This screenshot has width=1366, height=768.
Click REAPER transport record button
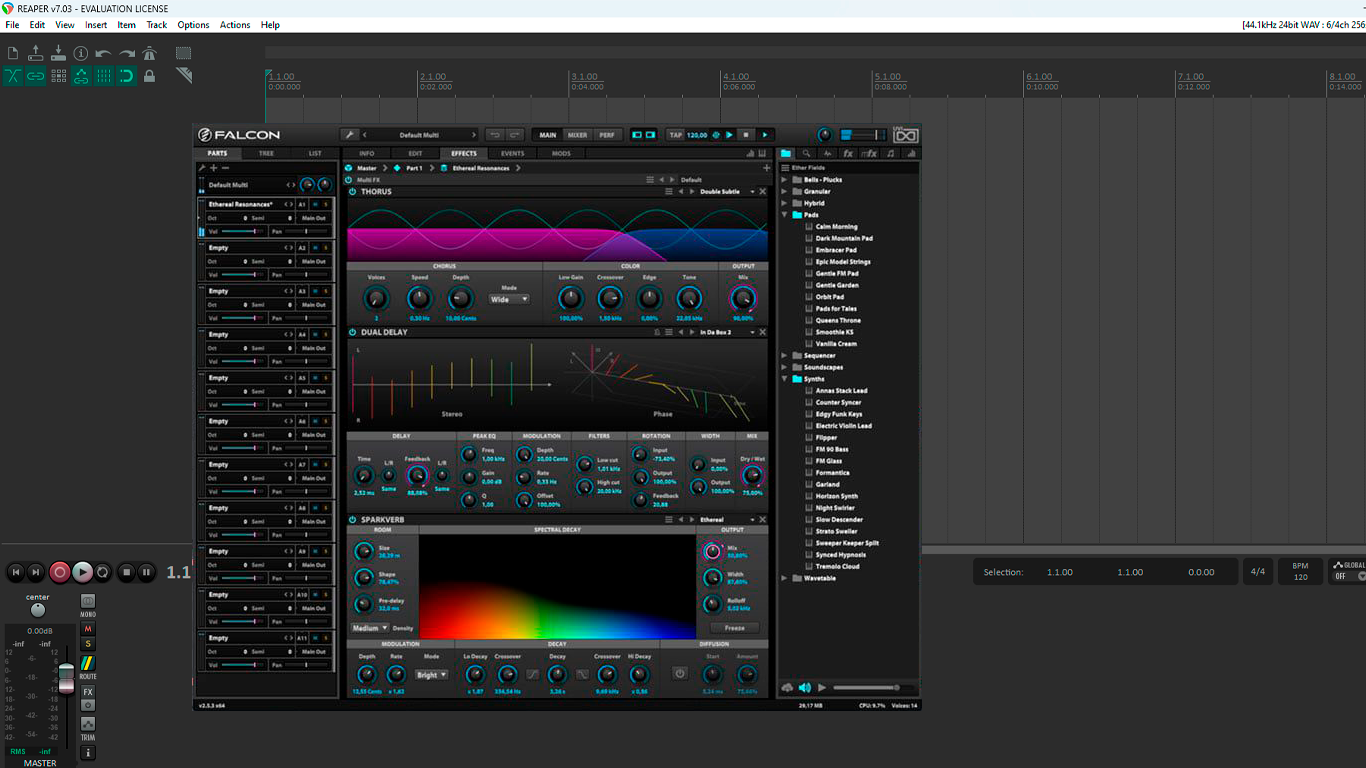tap(60, 572)
